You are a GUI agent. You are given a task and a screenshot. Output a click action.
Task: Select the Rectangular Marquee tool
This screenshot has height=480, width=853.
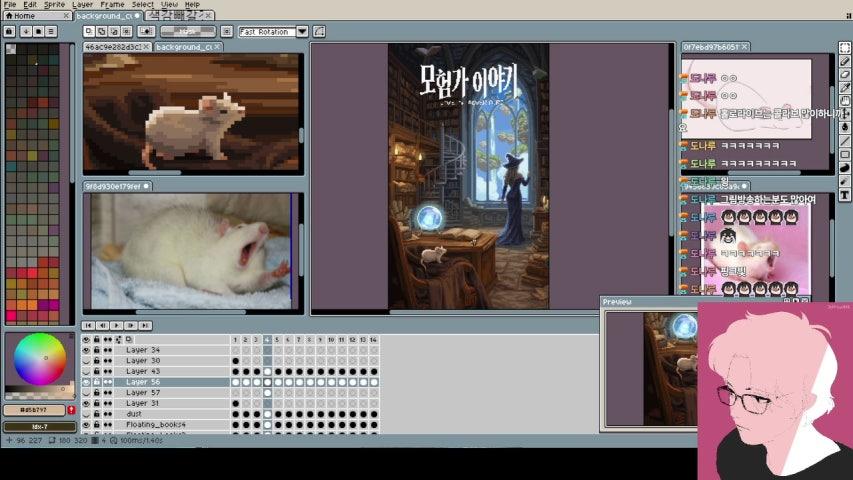[x=846, y=47]
